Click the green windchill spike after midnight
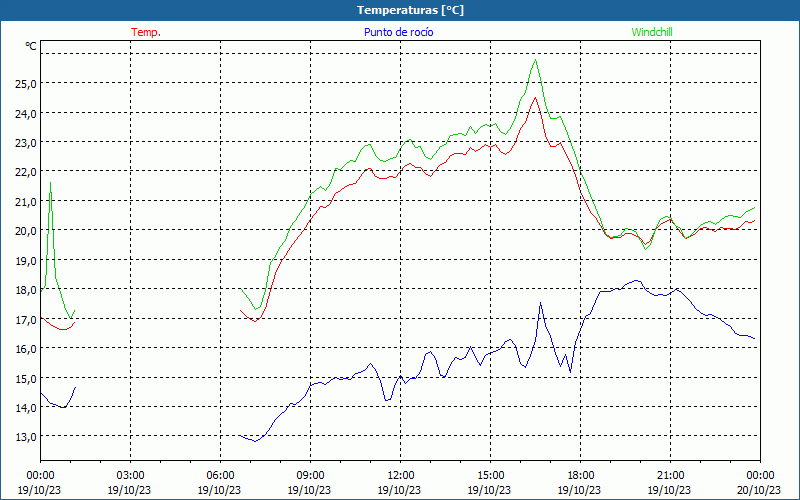This screenshot has height=500, width=800. click(50, 183)
